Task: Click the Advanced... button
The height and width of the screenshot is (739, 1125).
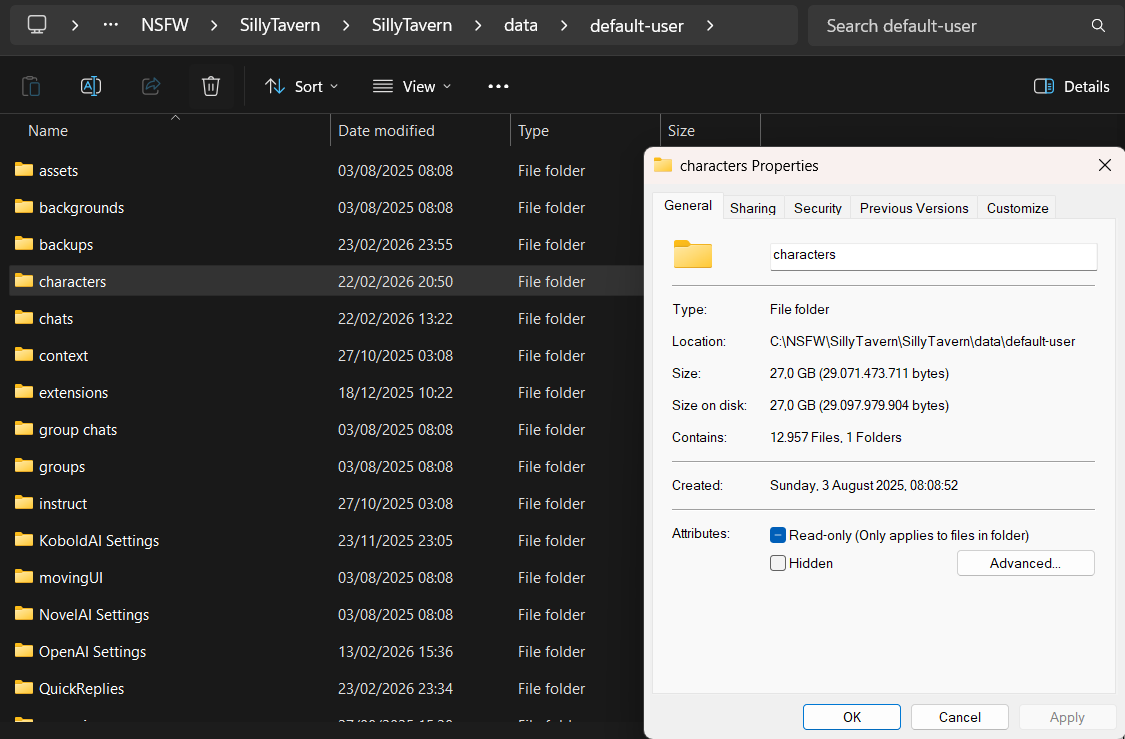Action: [x=1025, y=563]
